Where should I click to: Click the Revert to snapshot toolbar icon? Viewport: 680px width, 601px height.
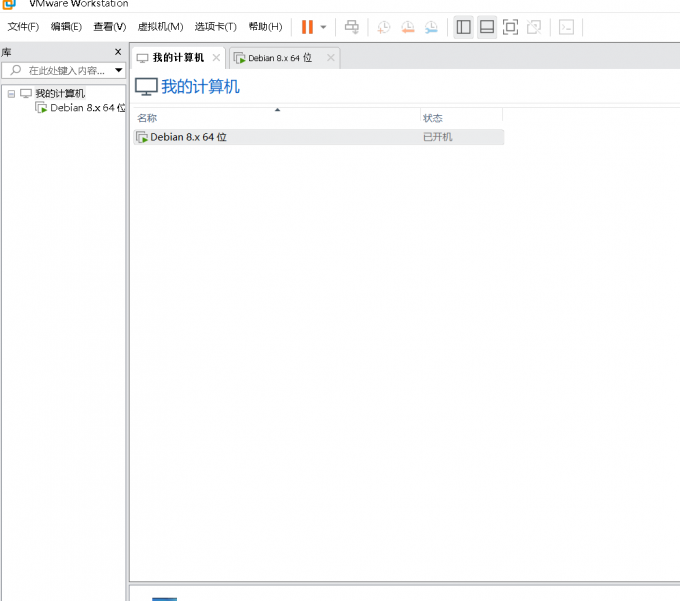(x=408, y=27)
